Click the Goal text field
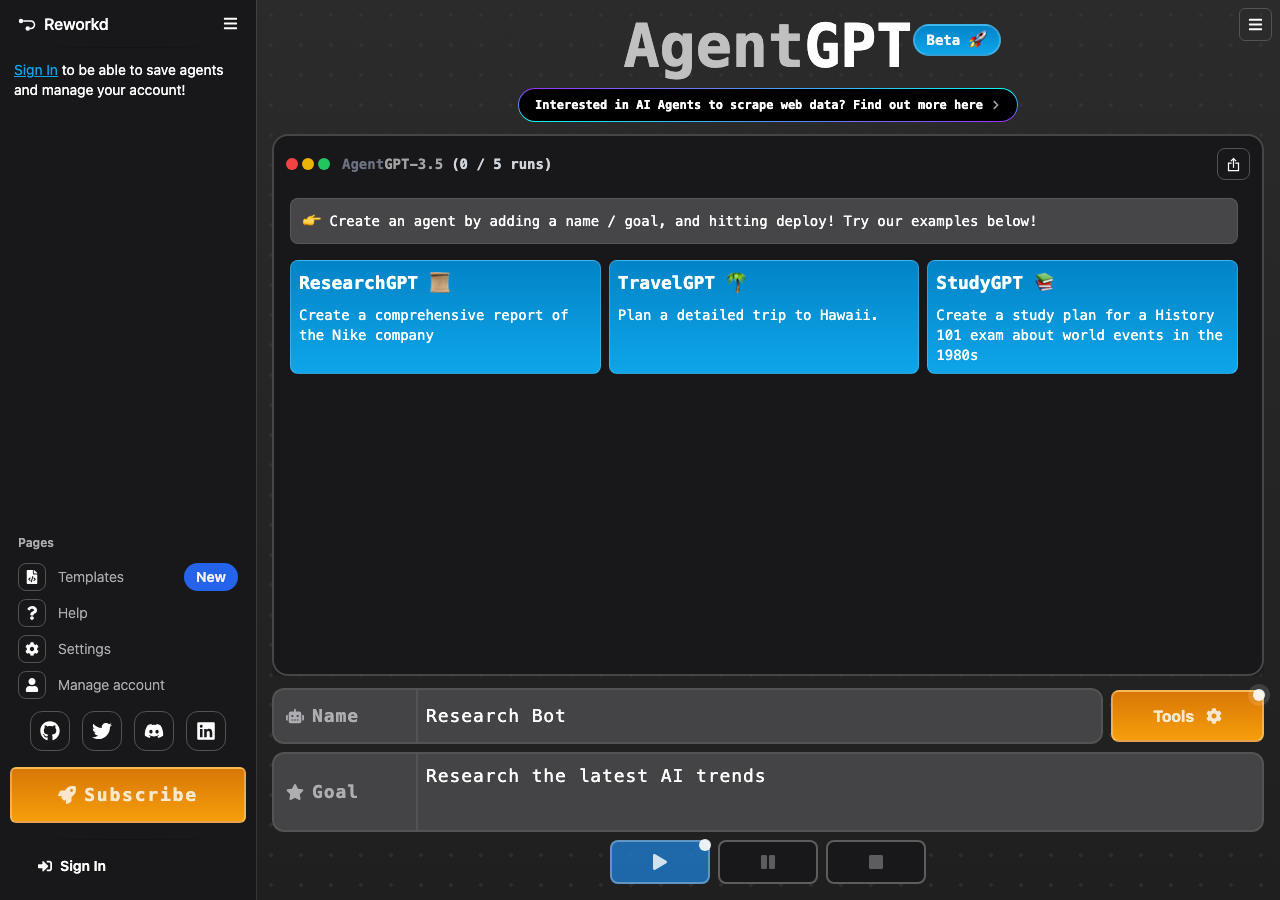1280x900 pixels. [x=839, y=792]
